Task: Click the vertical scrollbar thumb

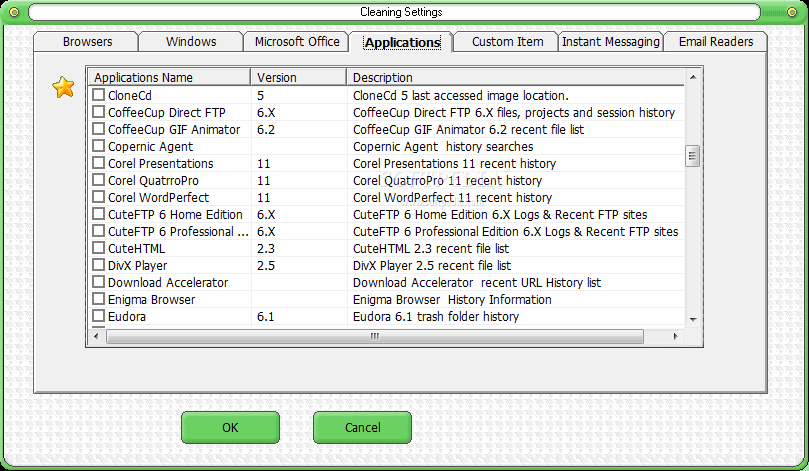Action: tap(692, 156)
